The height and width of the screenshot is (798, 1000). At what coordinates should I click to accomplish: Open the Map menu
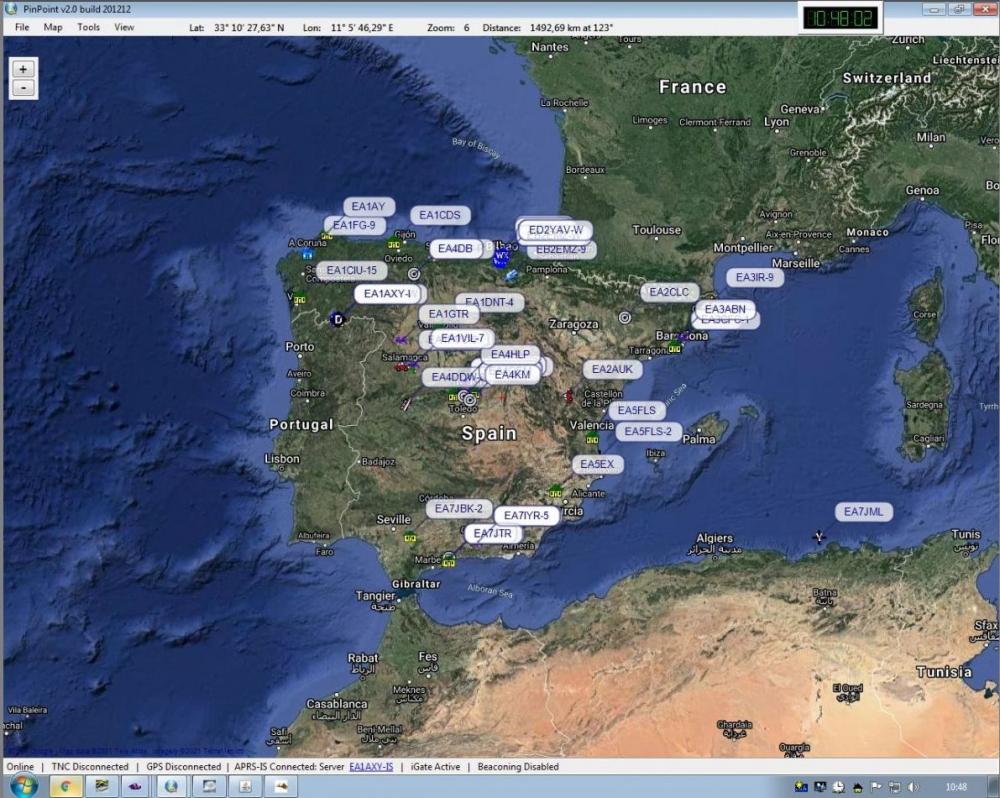pos(53,27)
